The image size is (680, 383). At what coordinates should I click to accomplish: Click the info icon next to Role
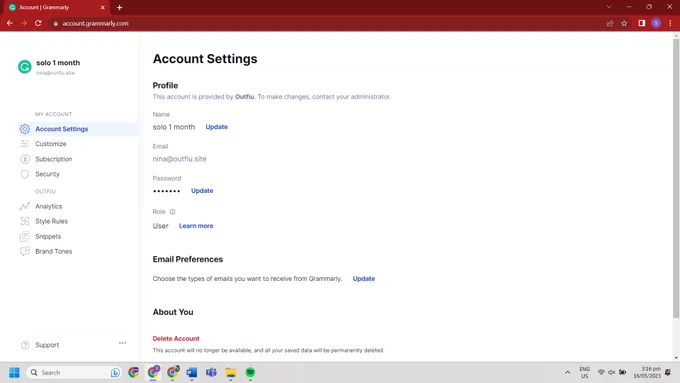tap(172, 212)
